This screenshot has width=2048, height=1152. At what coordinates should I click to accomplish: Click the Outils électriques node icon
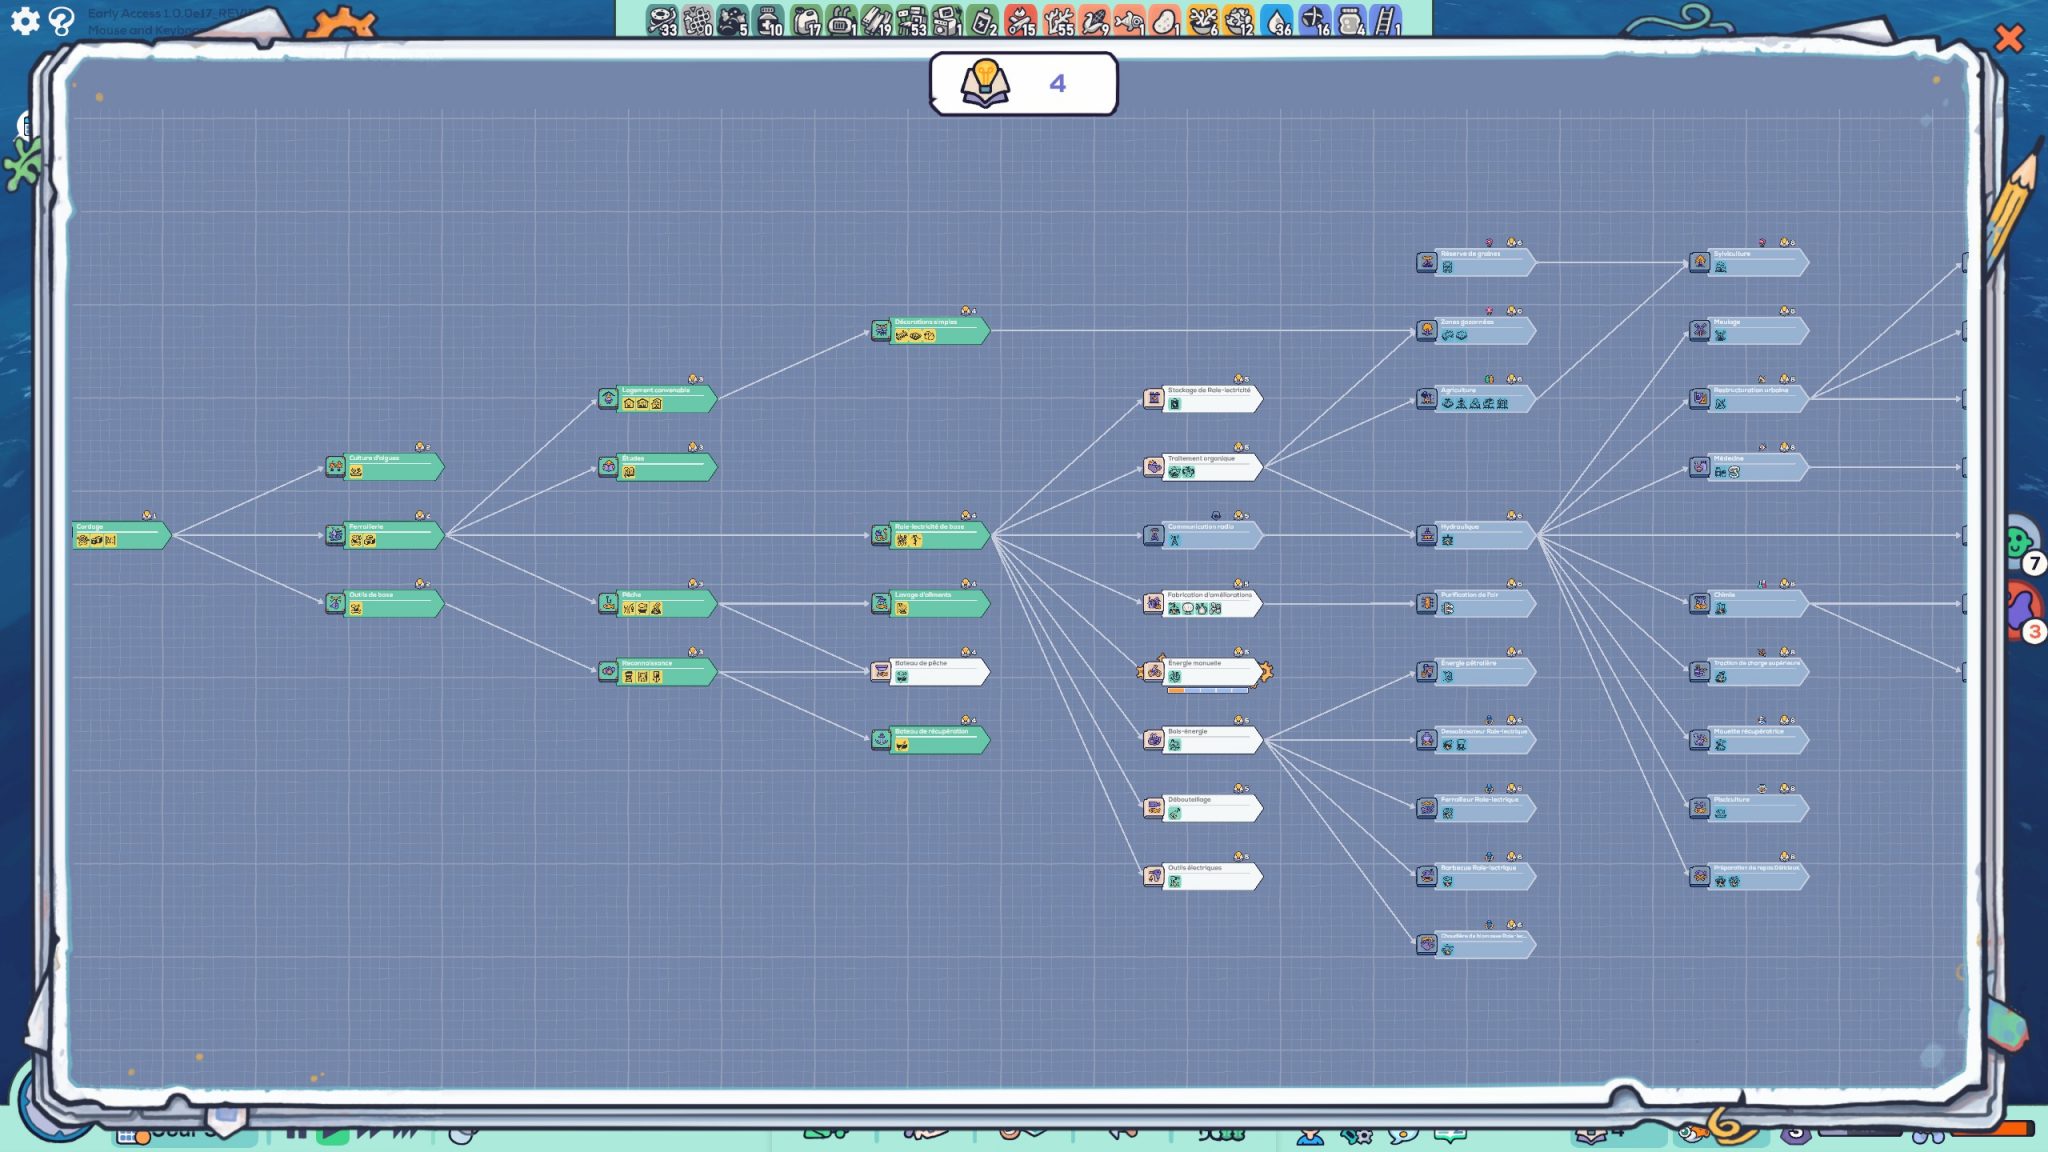[x=1154, y=876]
